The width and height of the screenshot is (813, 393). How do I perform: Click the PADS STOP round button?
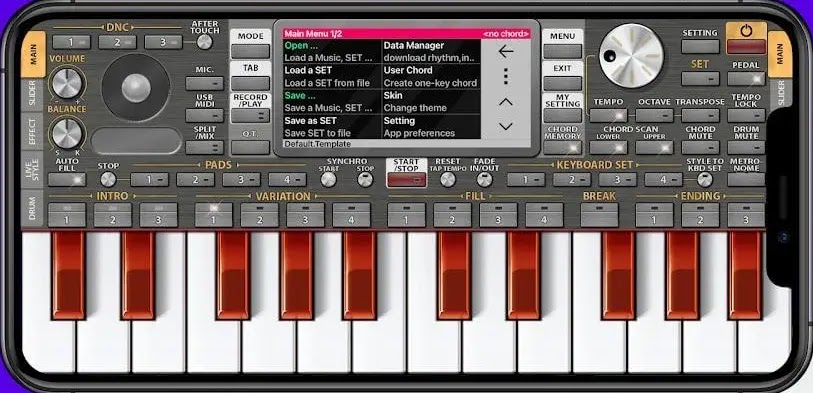(108, 179)
